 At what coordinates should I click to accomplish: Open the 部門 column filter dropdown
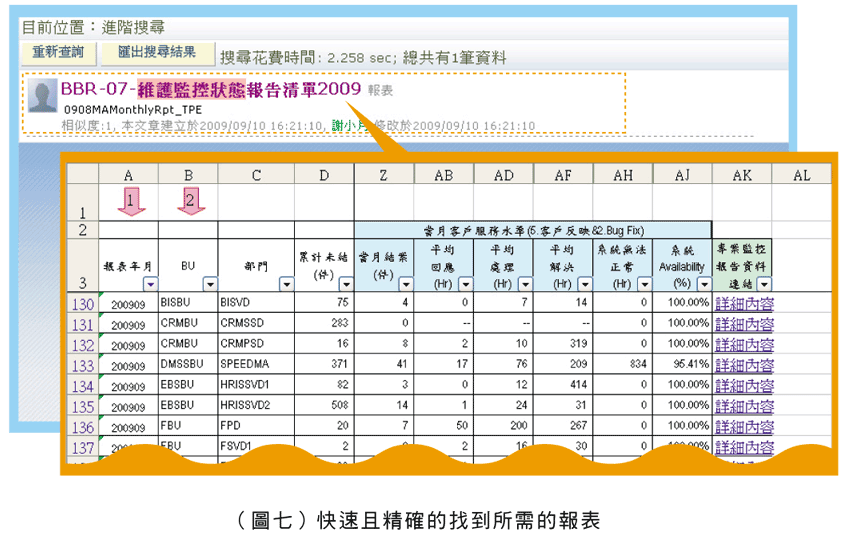(x=286, y=285)
